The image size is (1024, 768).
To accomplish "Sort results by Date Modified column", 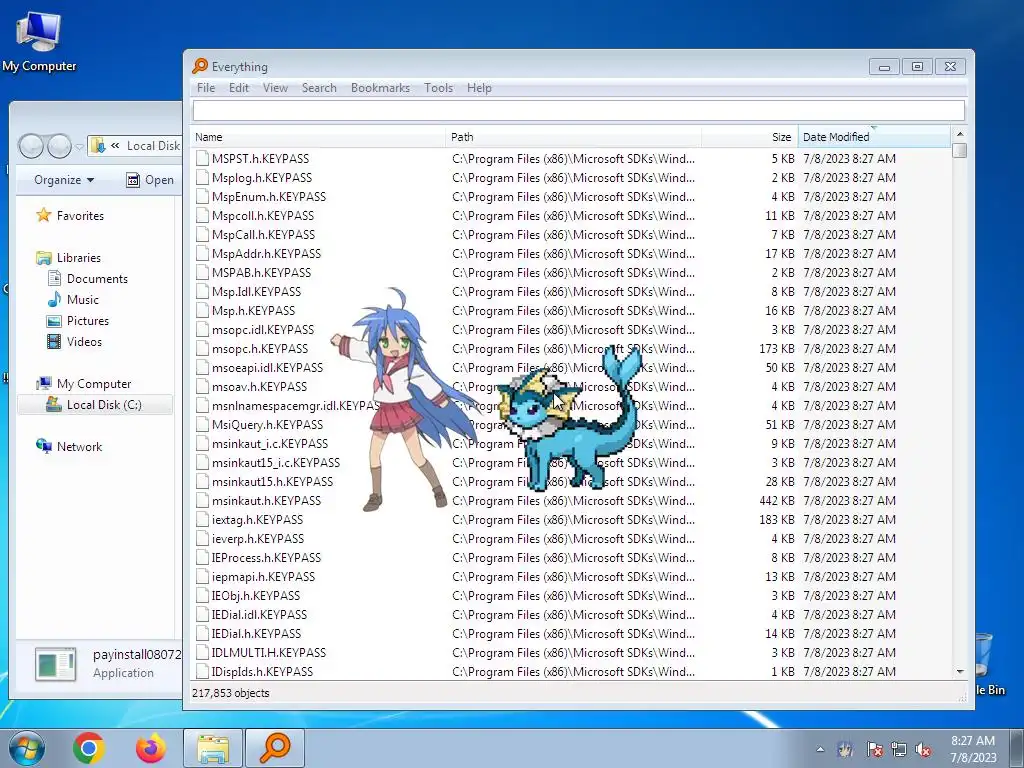I will (x=874, y=137).
